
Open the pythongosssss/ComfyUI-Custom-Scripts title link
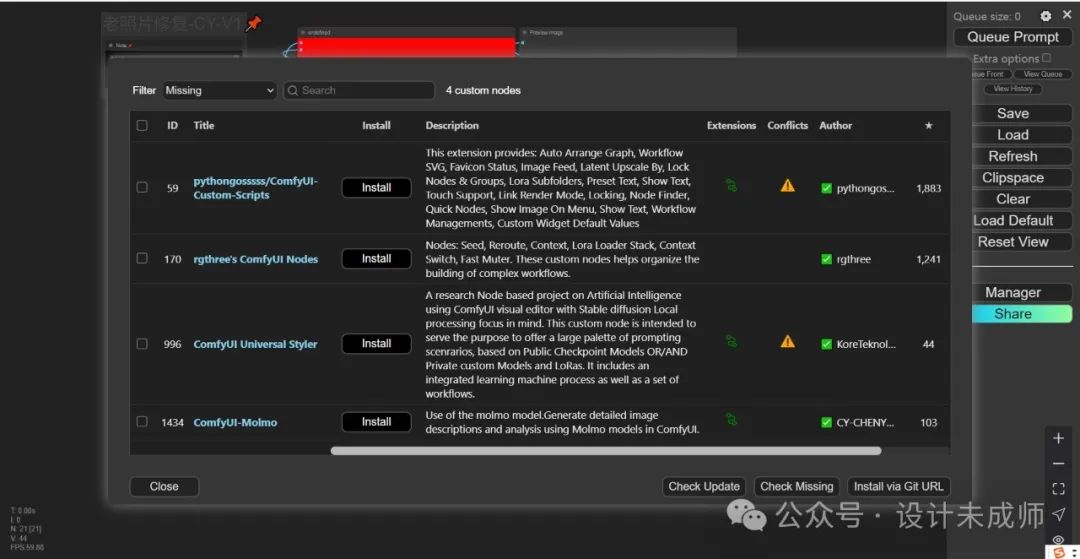tap(256, 188)
